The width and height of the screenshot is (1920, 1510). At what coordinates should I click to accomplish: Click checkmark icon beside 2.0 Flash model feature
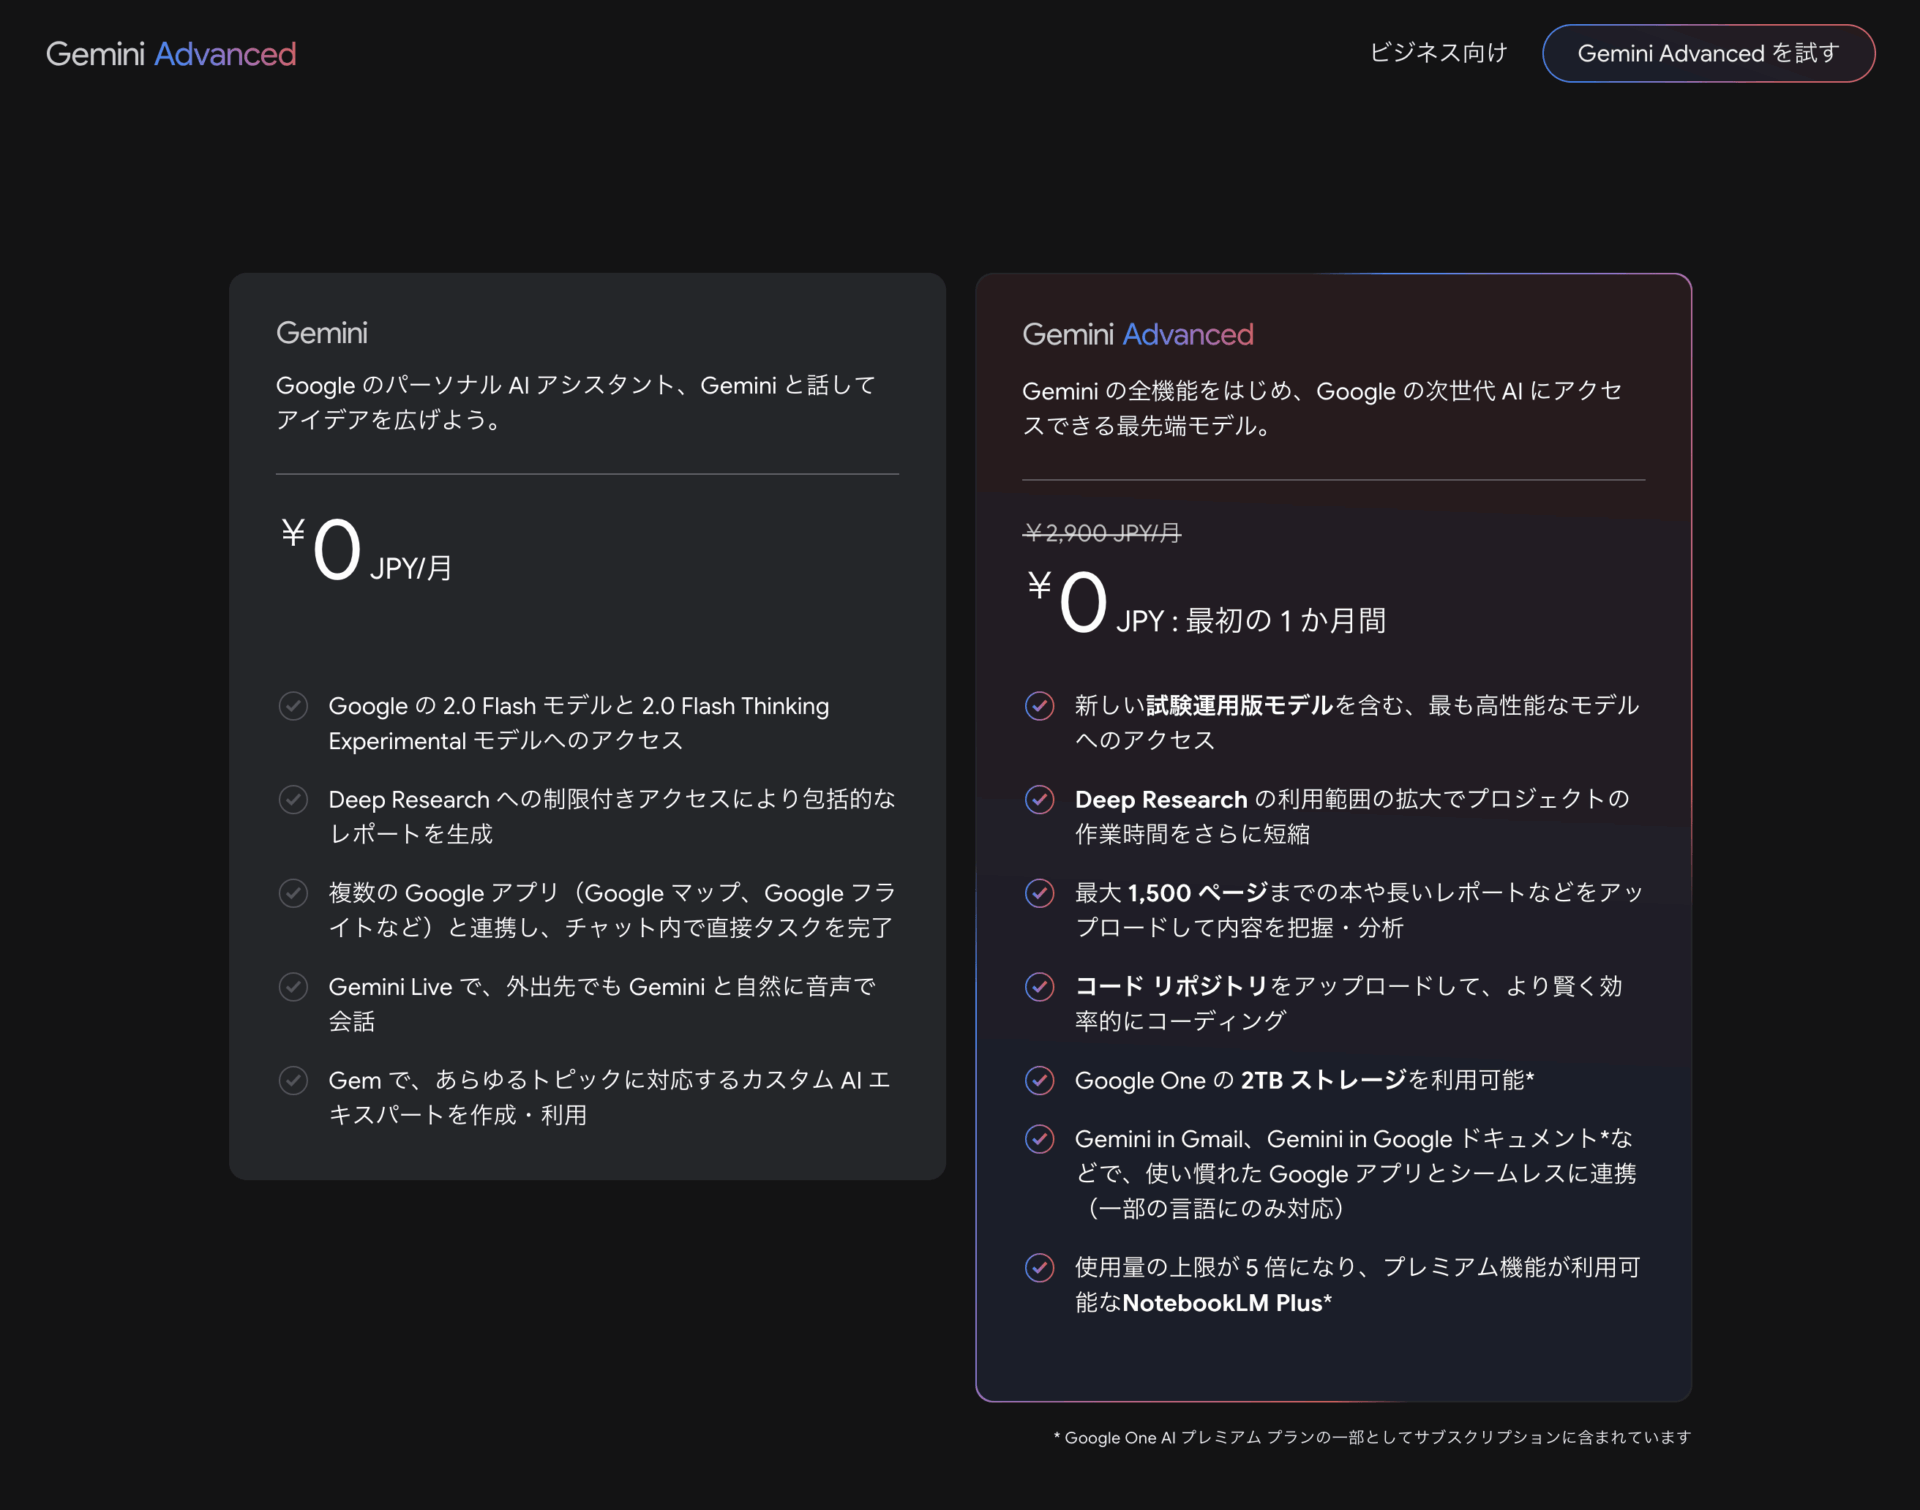(293, 706)
